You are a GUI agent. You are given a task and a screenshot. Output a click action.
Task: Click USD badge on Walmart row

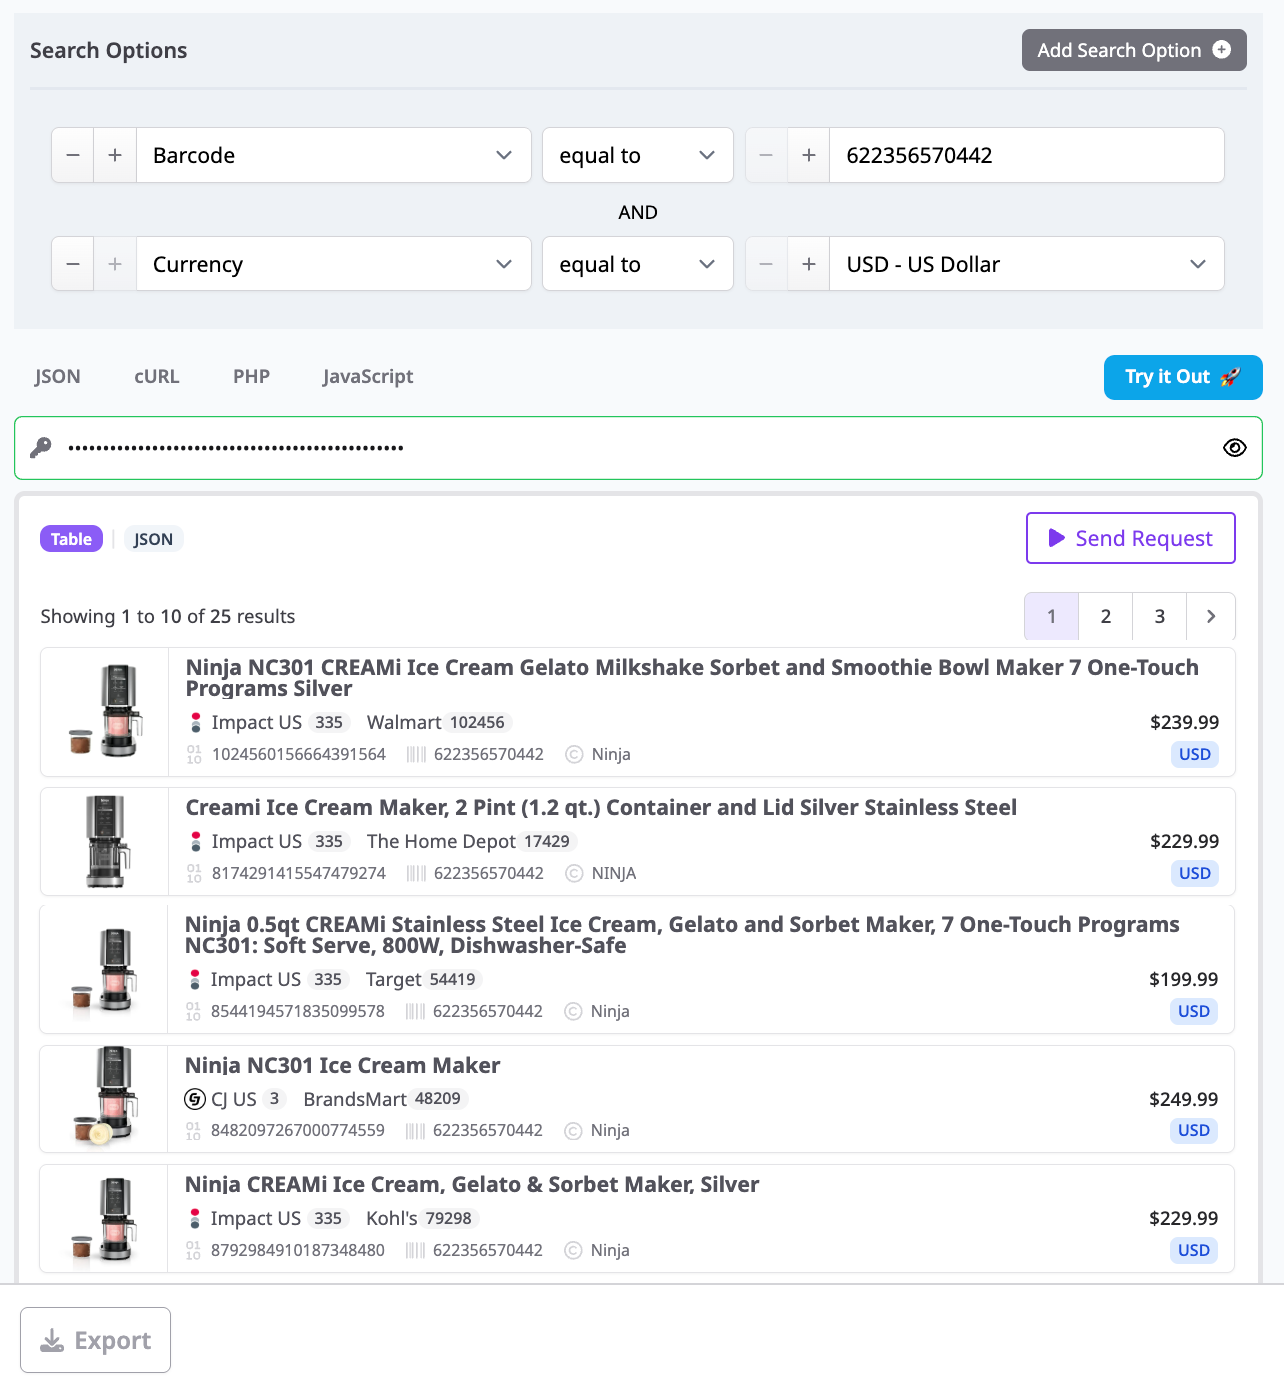tap(1195, 754)
